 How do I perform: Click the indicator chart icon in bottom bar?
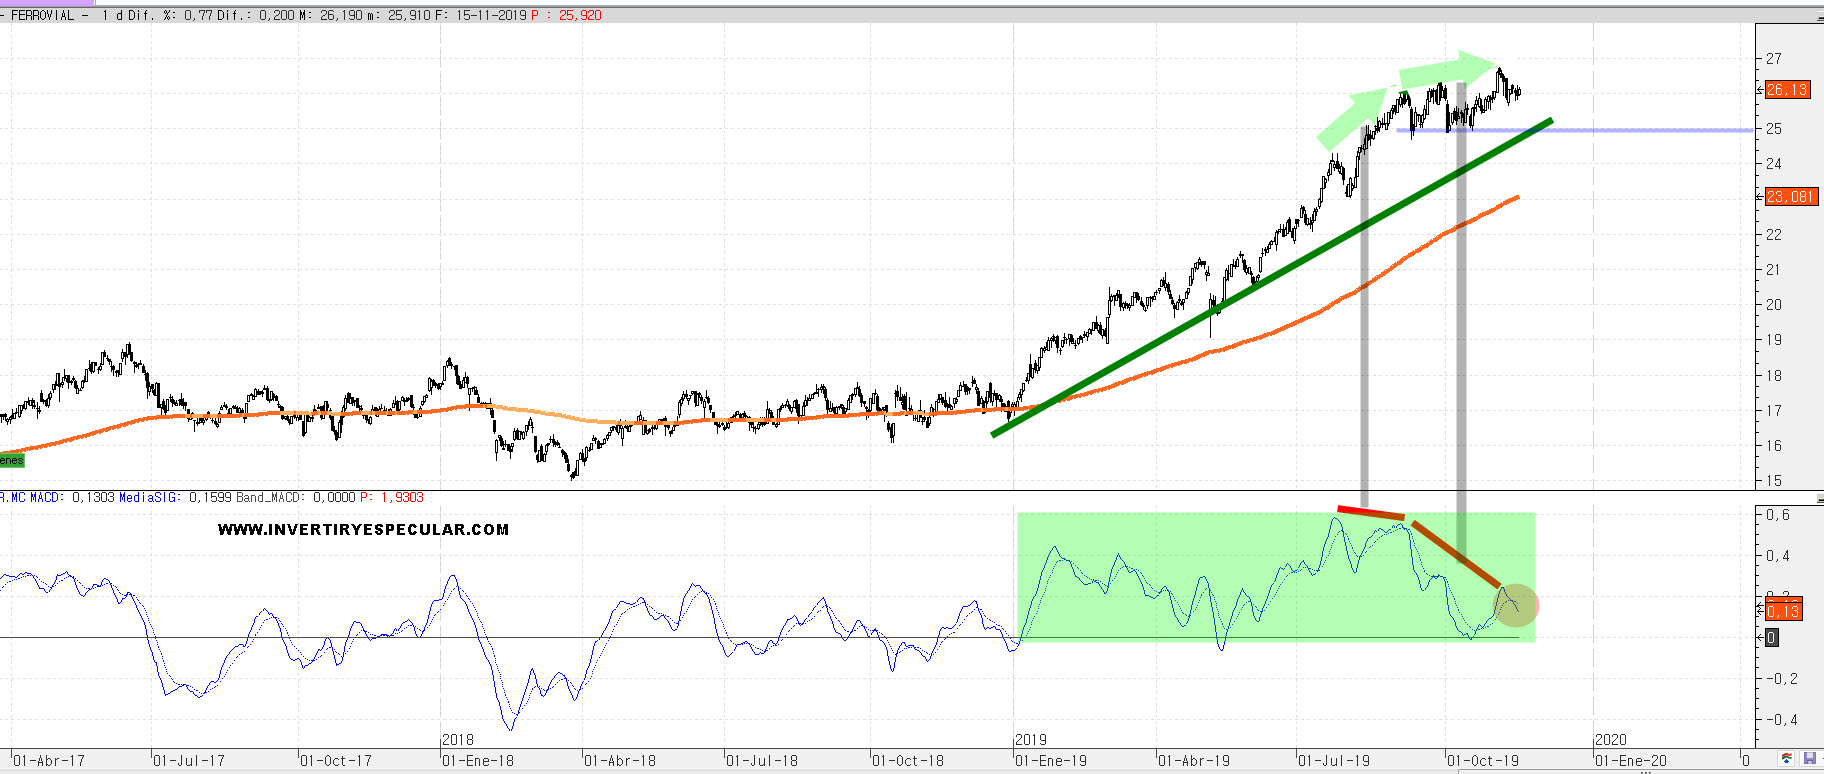[1787, 759]
